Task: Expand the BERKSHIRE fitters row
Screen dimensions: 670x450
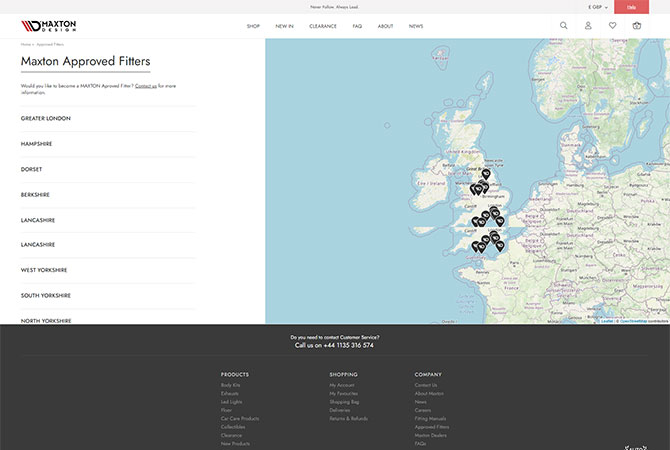Action: click(x=108, y=195)
